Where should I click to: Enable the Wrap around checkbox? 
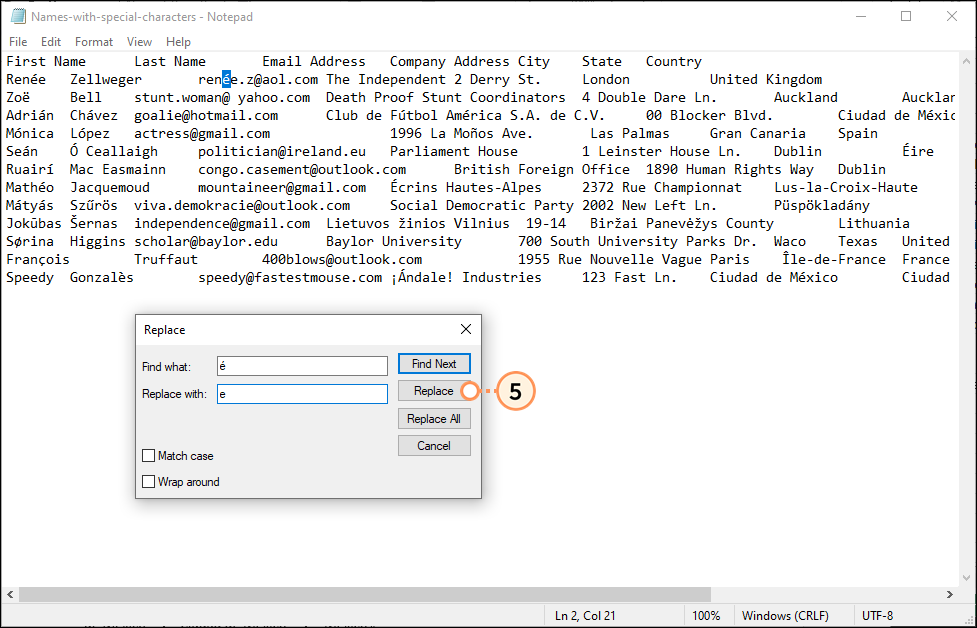click(x=148, y=482)
